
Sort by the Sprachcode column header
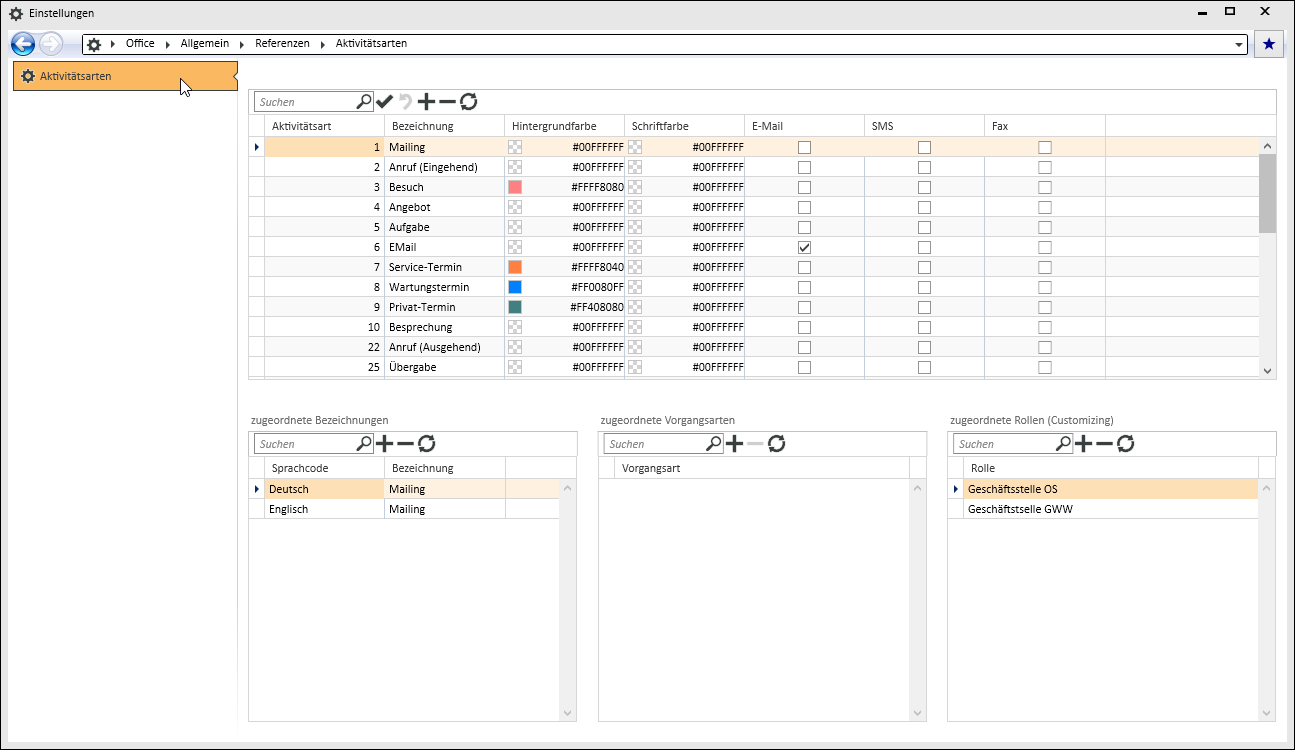[x=324, y=468]
